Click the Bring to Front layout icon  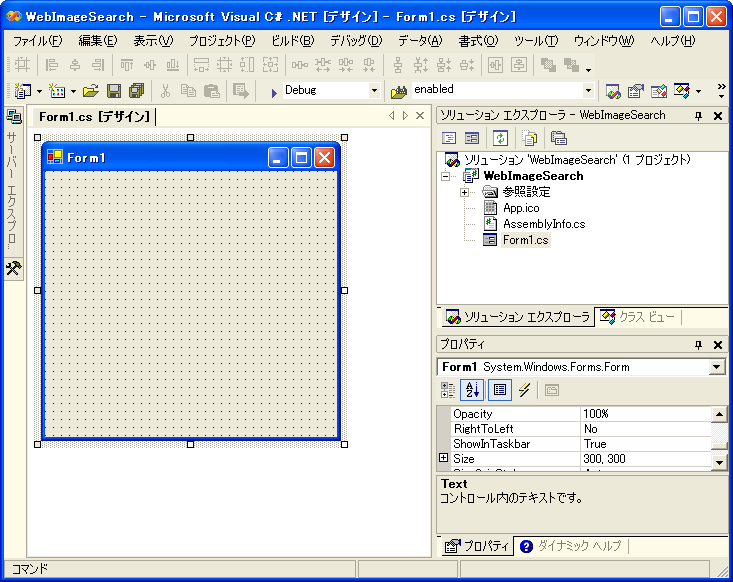point(548,65)
